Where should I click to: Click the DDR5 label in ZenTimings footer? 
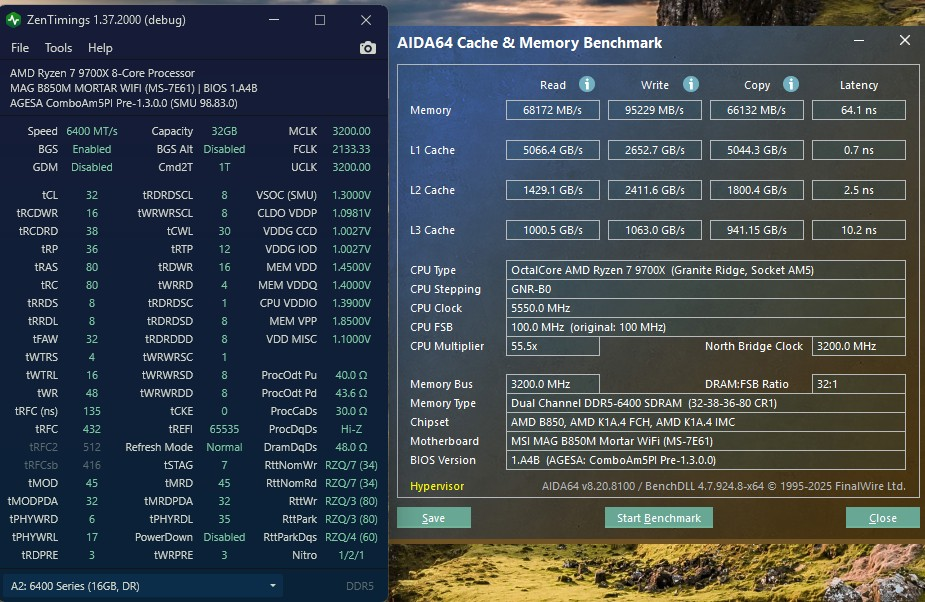point(360,586)
